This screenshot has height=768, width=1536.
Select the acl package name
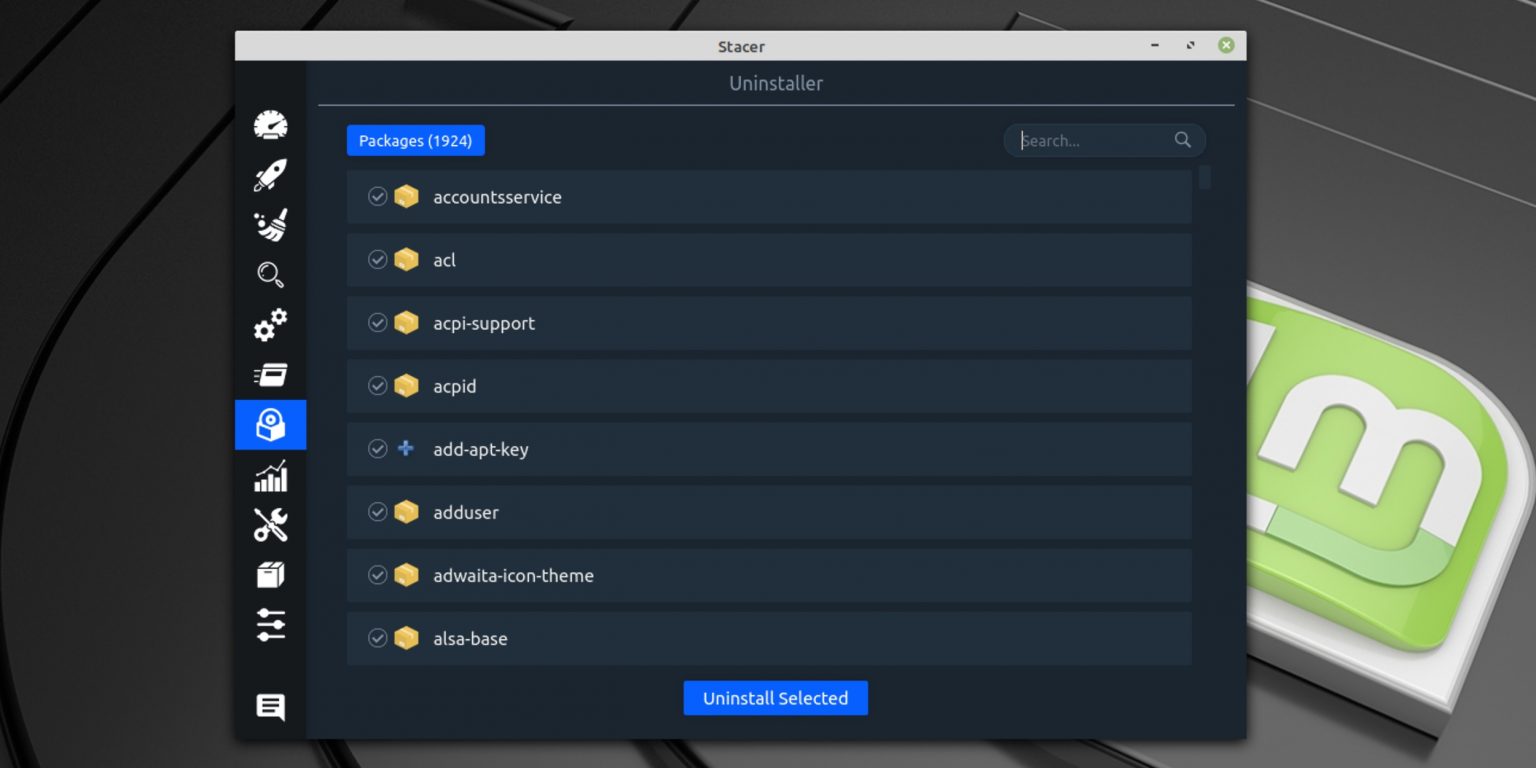[444, 260]
